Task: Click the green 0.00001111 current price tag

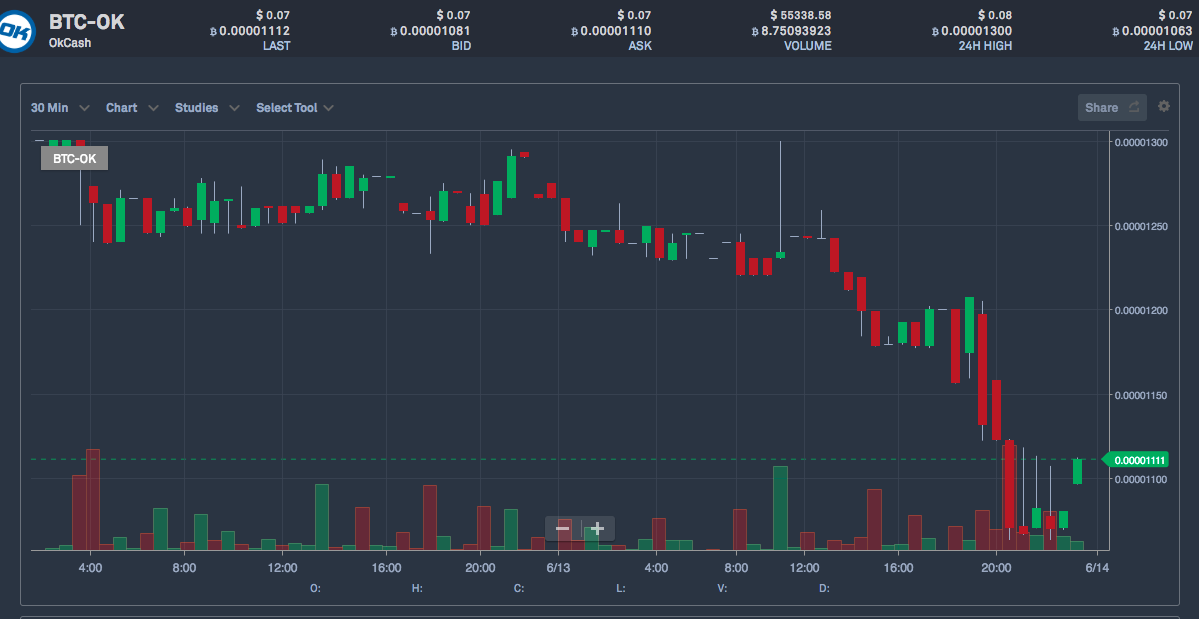Action: click(1134, 459)
